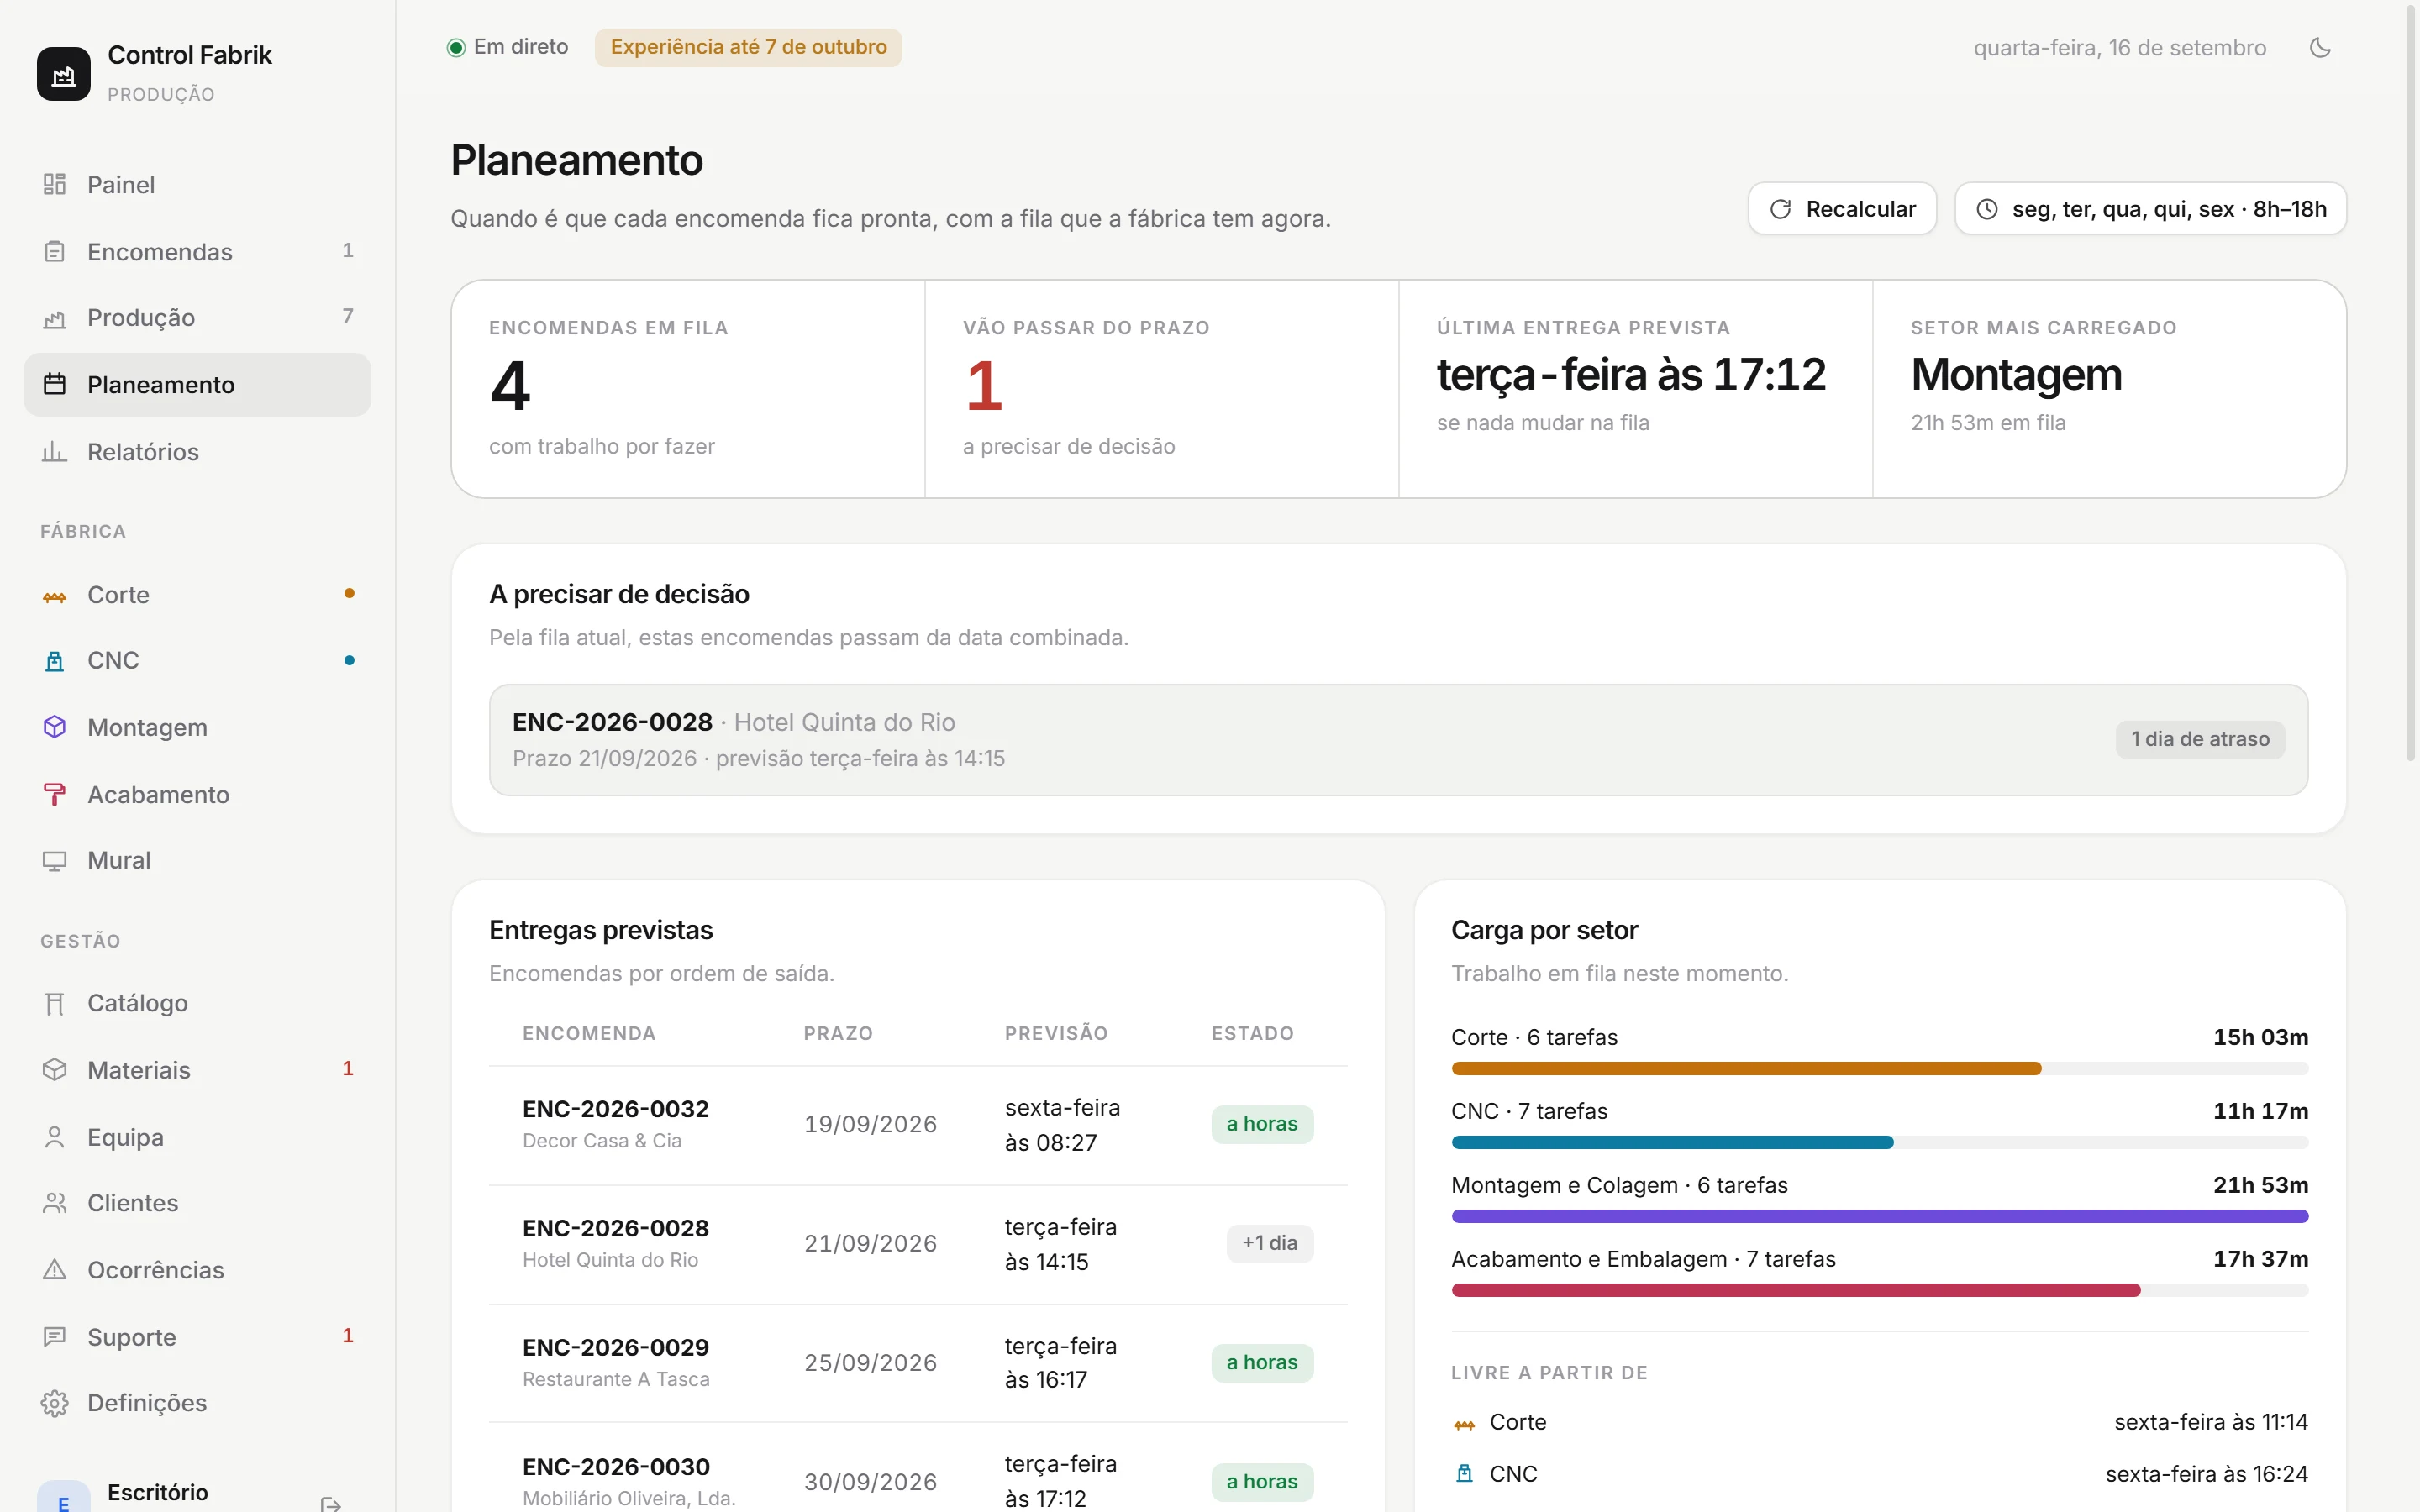This screenshot has height=1512, width=2420.
Task: Click the Montagem most loaded sector value
Action: coord(2016,375)
